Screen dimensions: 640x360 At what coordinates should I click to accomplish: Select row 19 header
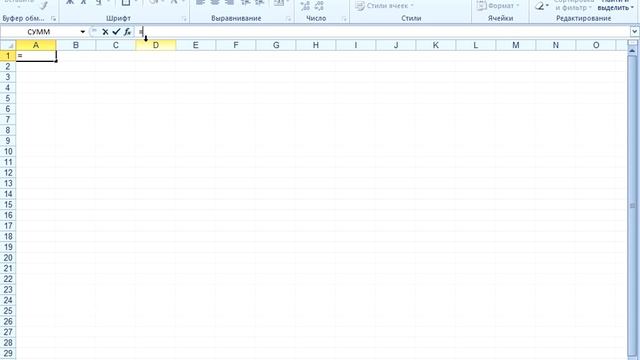tap(8, 247)
